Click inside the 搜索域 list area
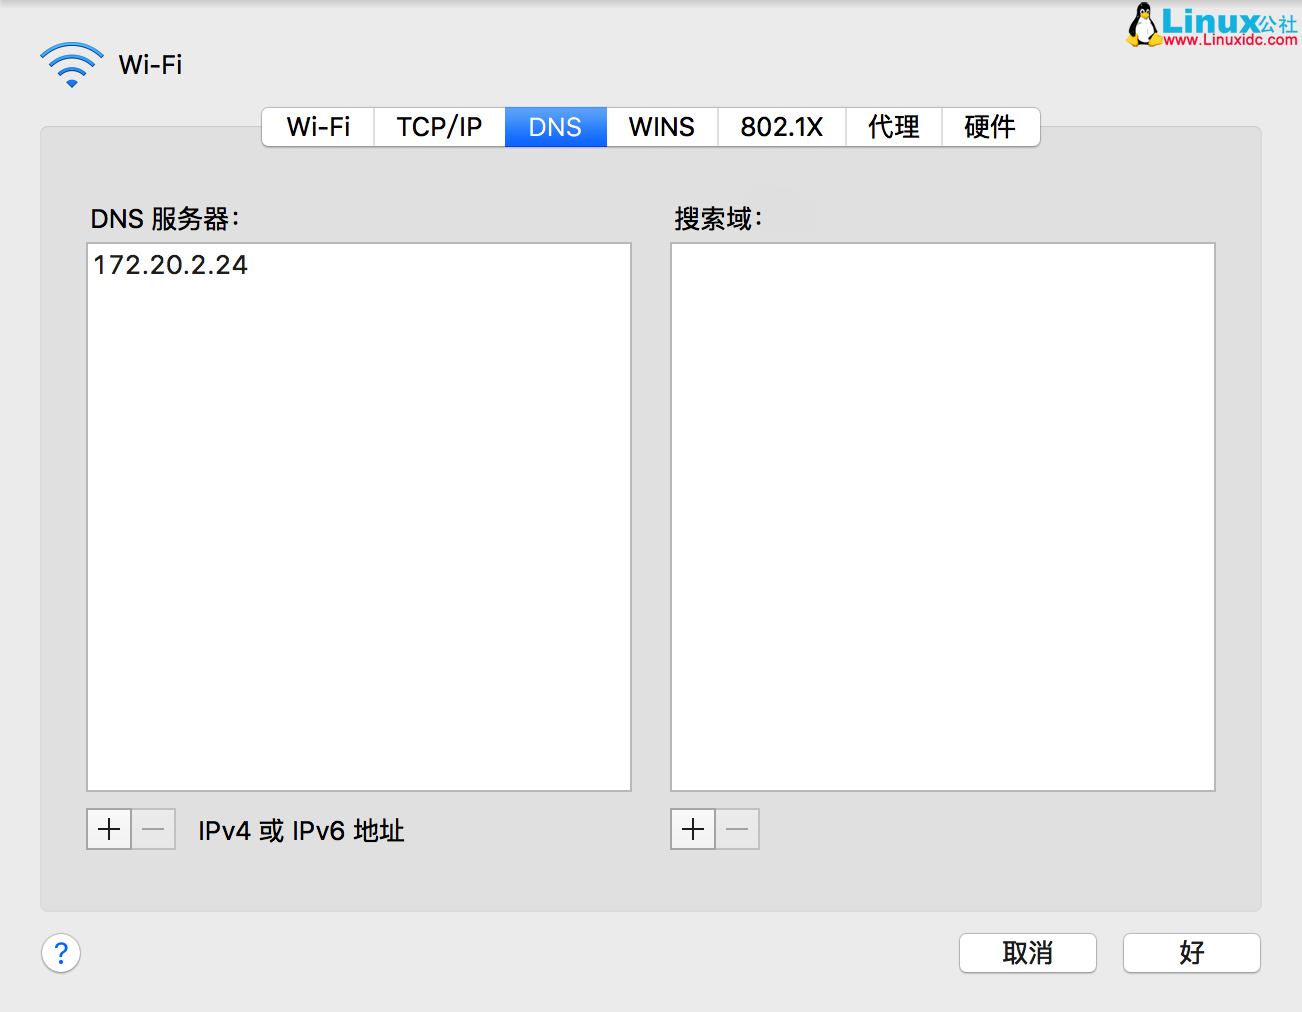Image resolution: width=1302 pixels, height=1012 pixels. [941, 515]
